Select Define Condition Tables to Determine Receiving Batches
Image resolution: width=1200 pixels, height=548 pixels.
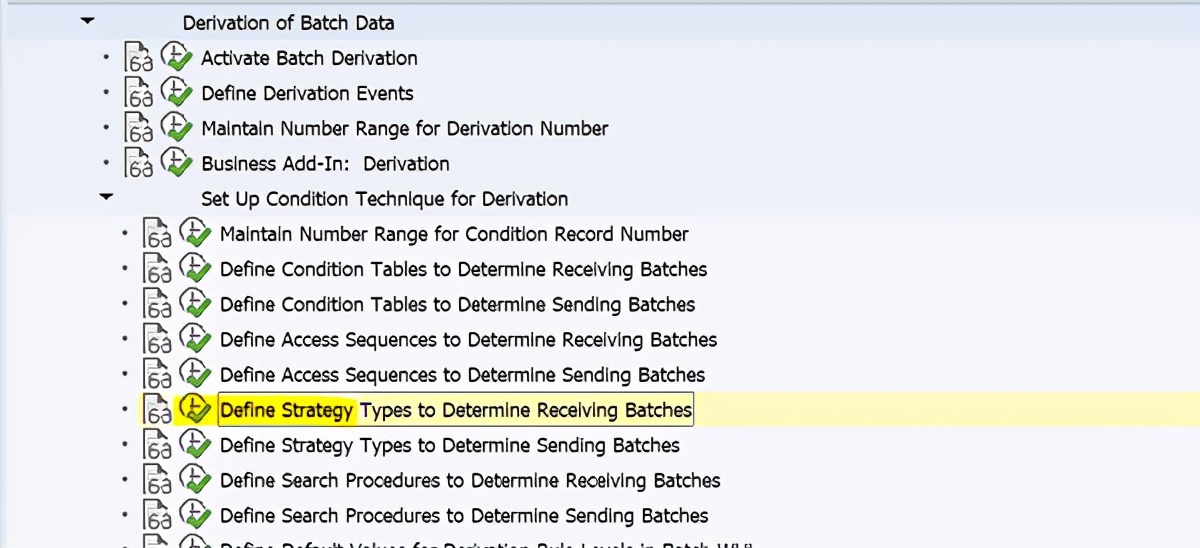(x=463, y=270)
